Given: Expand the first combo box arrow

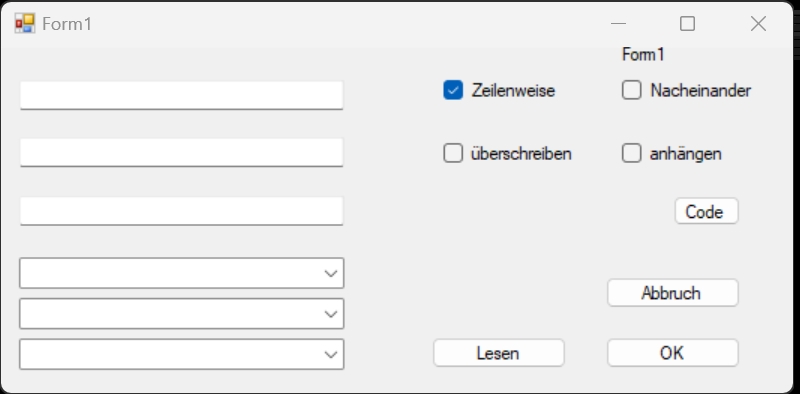Looking at the screenshot, I should (331, 274).
